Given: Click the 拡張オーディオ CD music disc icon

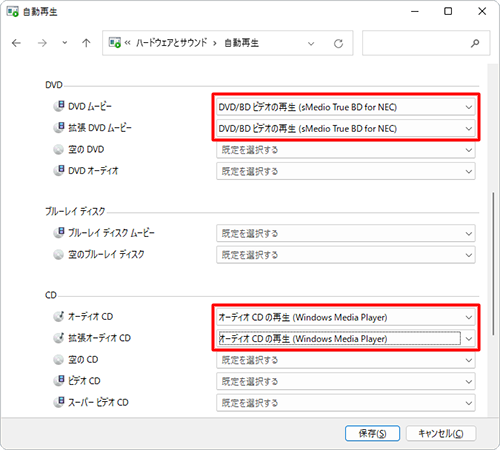Looking at the screenshot, I should pyautogui.click(x=59, y=338).
